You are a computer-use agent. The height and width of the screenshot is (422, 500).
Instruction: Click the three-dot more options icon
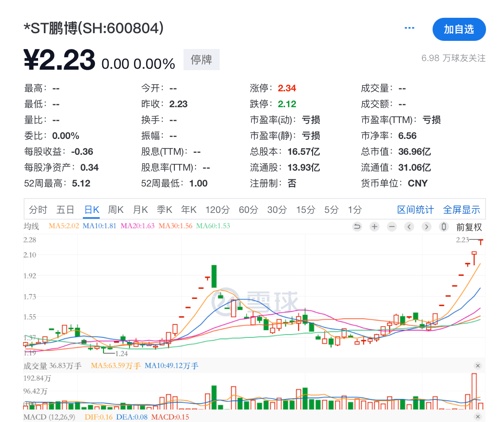point(409,28)
